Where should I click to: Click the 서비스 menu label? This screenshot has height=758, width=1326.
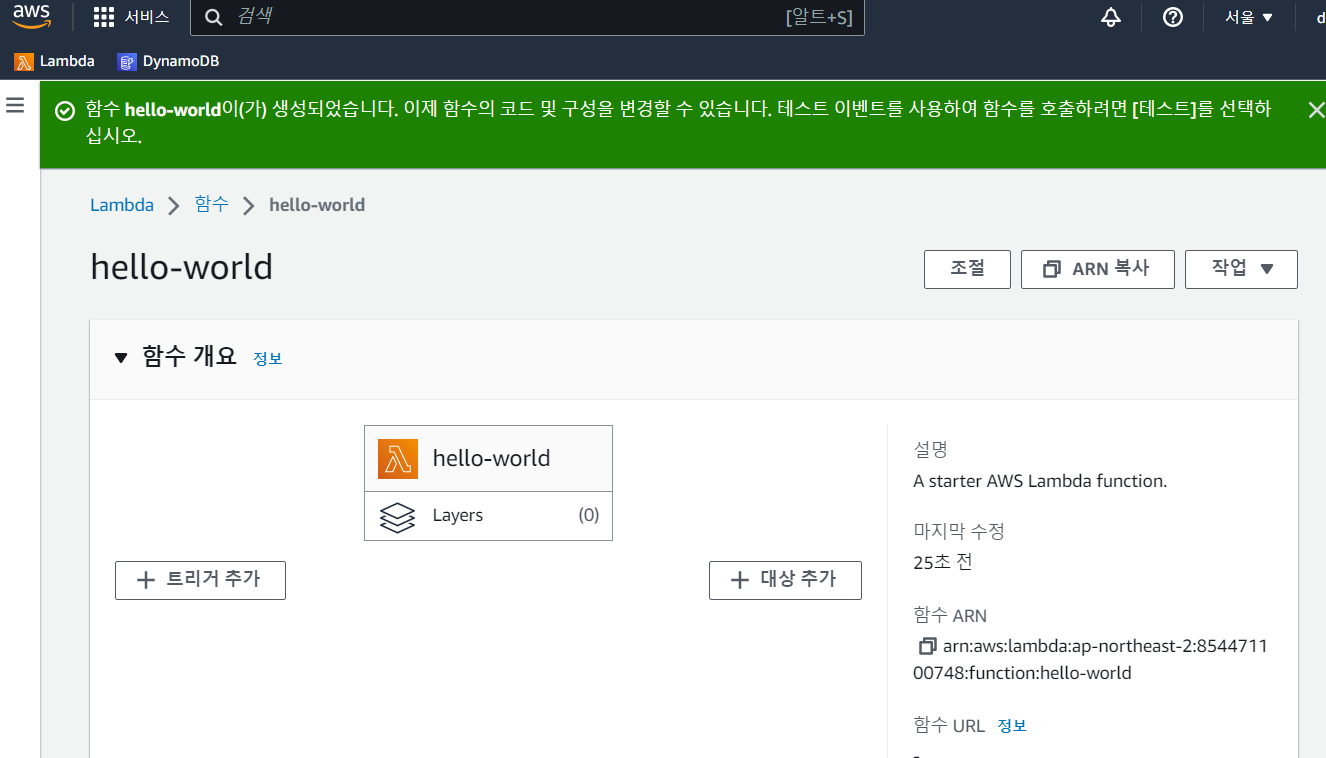(x=147, y=17)
